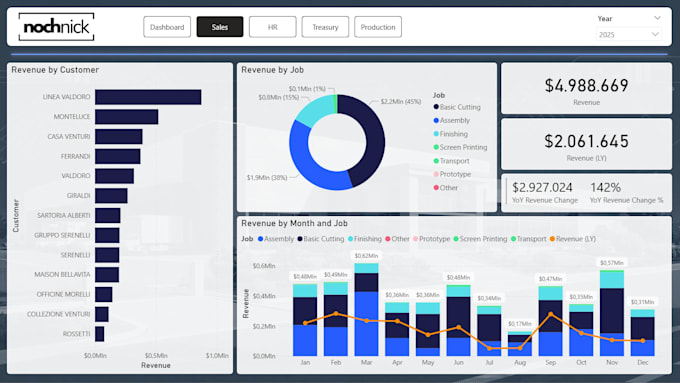The height and width of the screenshot is (383, 680).
Task: Select Prototype legend dot in Revenue by Job
Action: coord(436,174)
